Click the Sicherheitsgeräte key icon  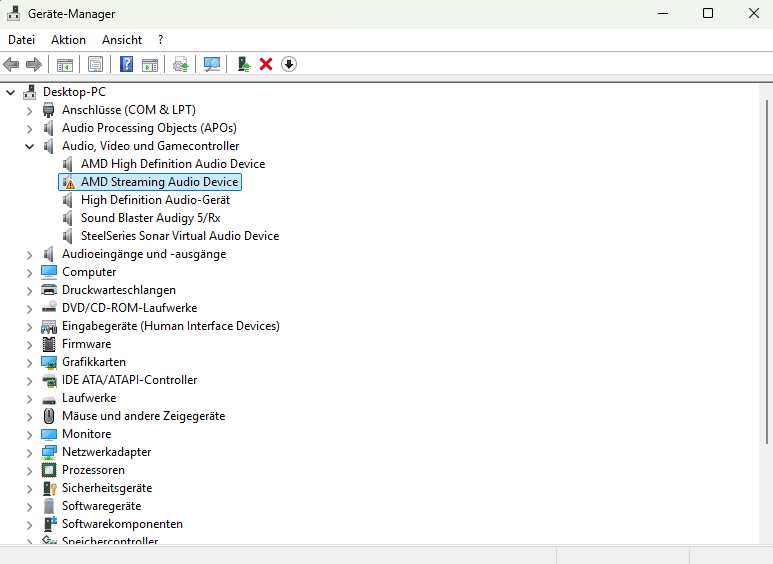(49, 488)
